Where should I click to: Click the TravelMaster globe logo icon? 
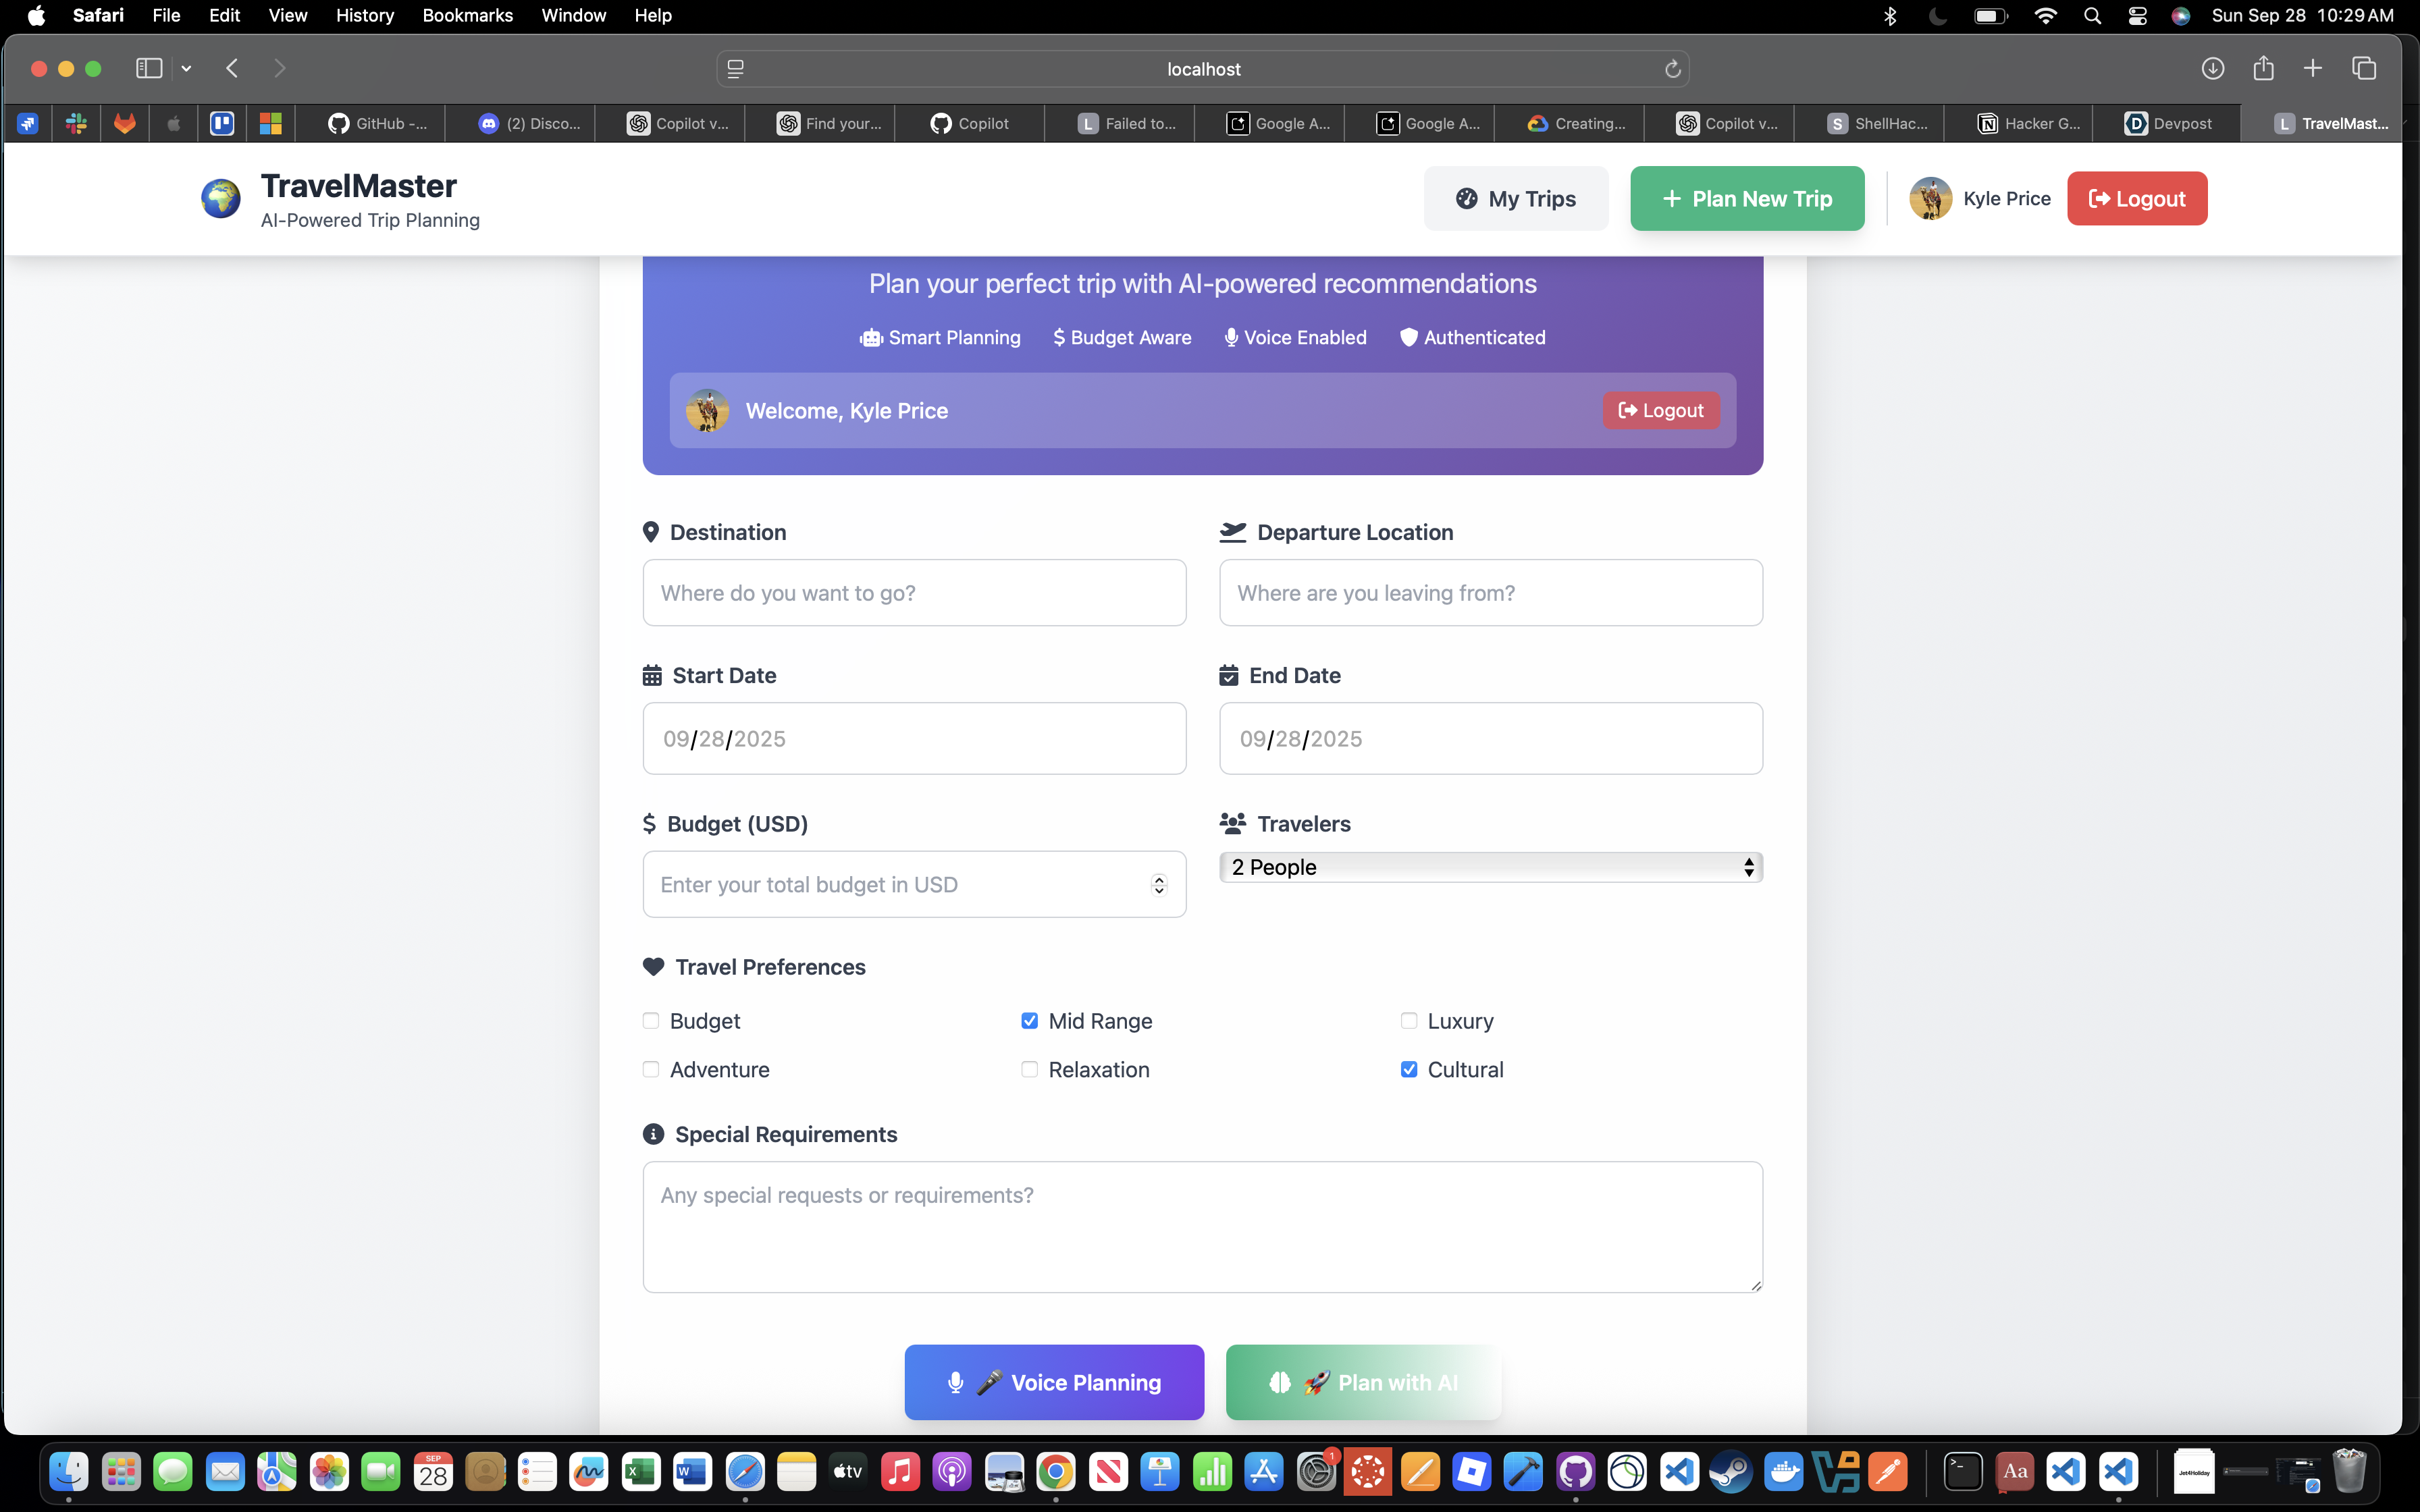(220, 198)
